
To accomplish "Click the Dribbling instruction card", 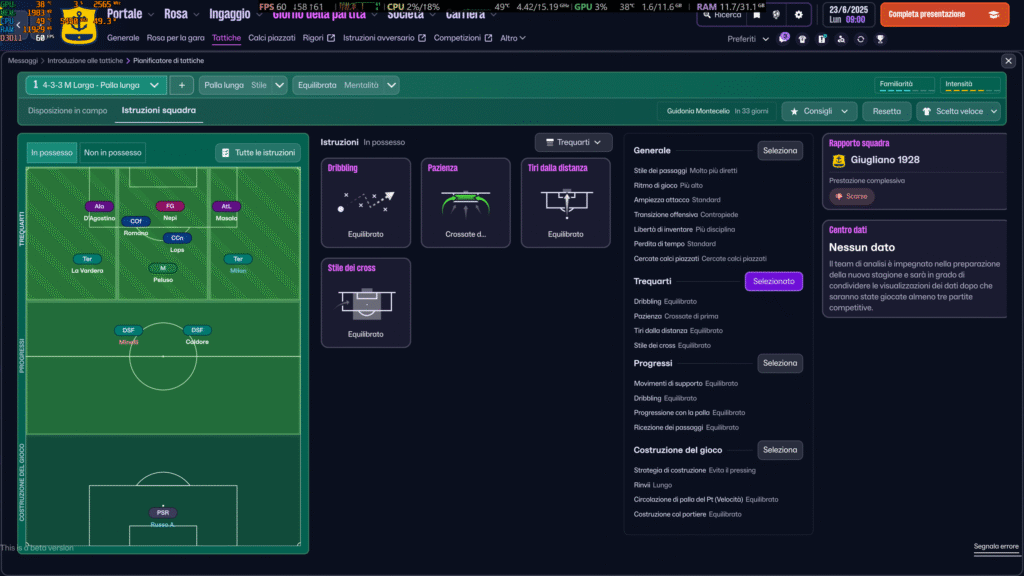I will (365, 202).
